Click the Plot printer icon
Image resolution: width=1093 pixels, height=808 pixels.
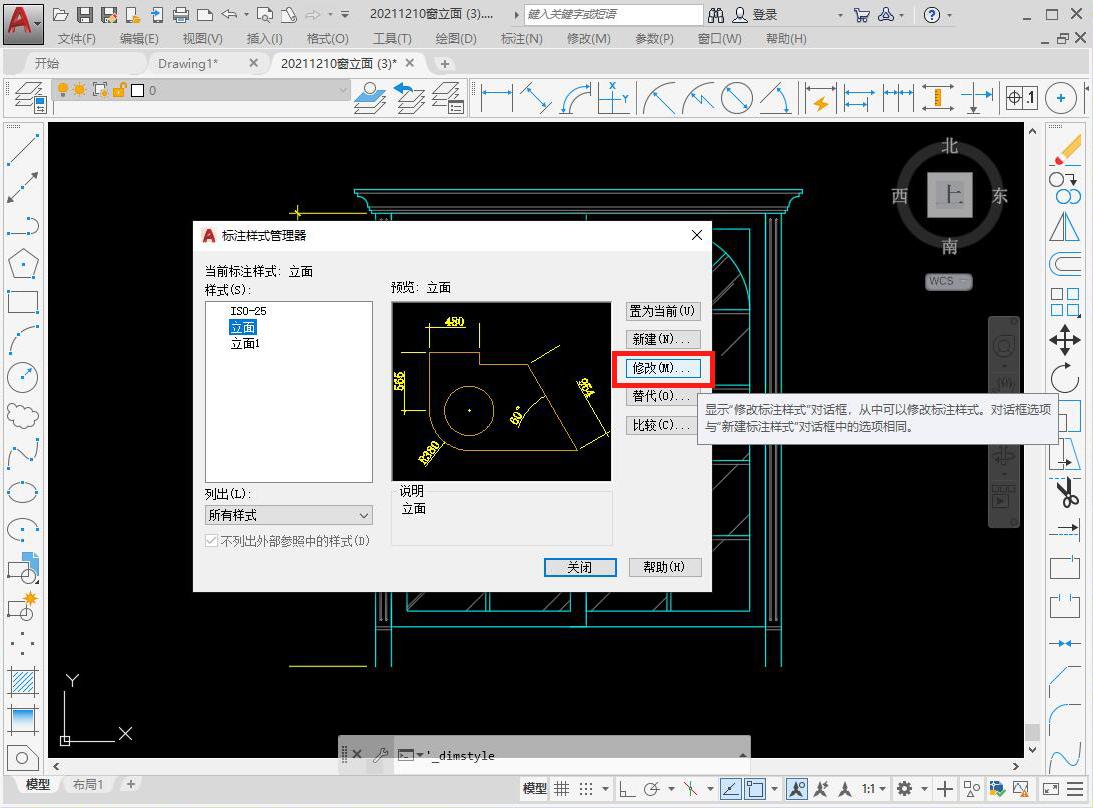[181, 15]
